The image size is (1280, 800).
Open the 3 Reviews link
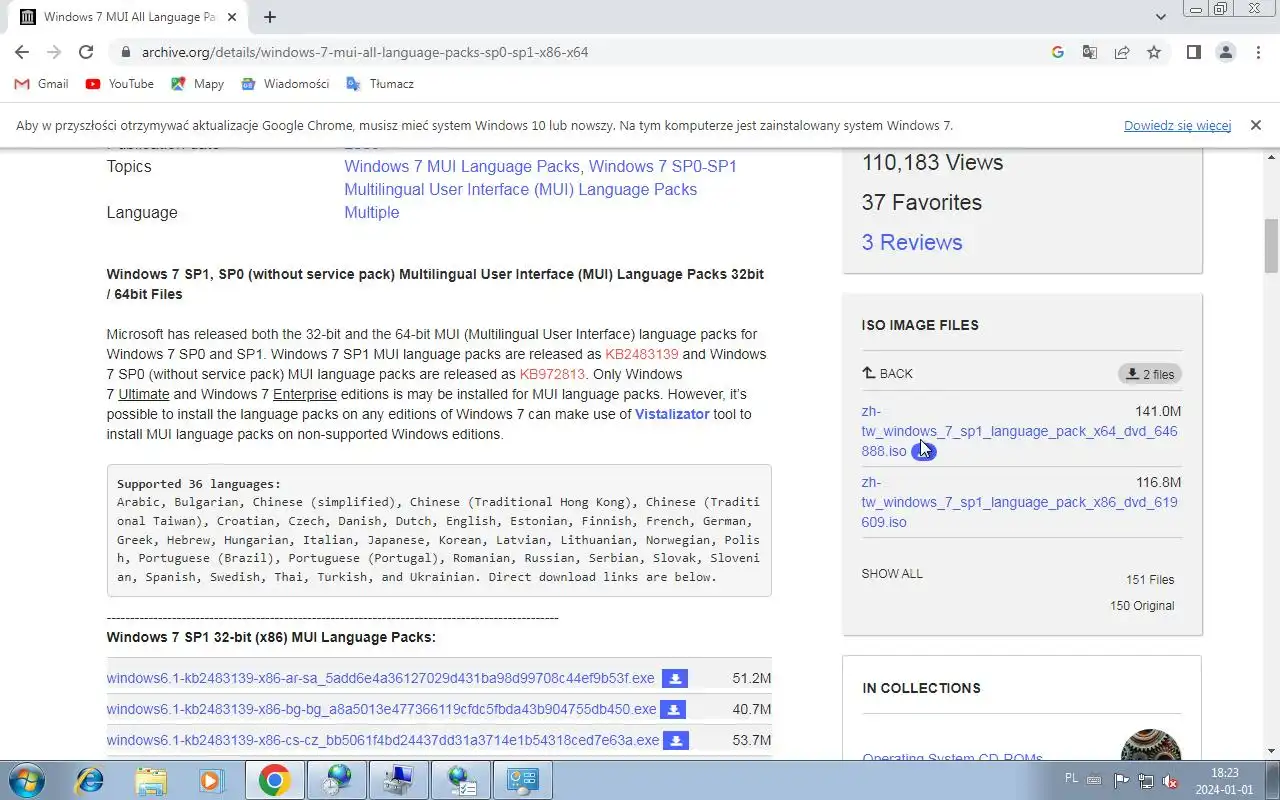coord(912,242)
